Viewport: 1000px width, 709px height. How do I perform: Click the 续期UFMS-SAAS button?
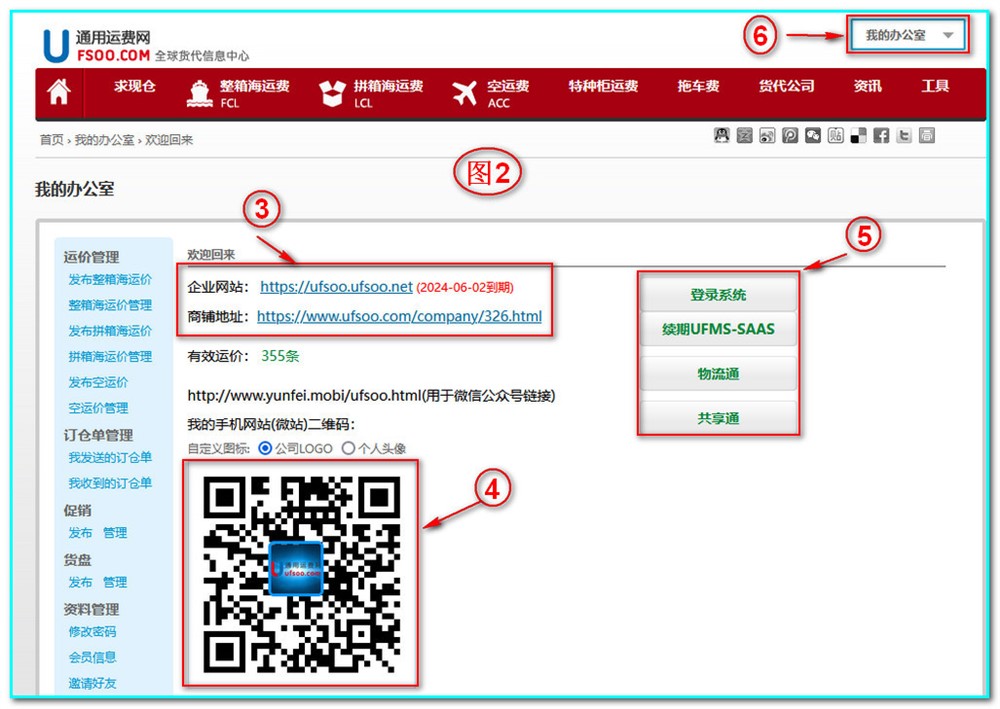point(718,329)
